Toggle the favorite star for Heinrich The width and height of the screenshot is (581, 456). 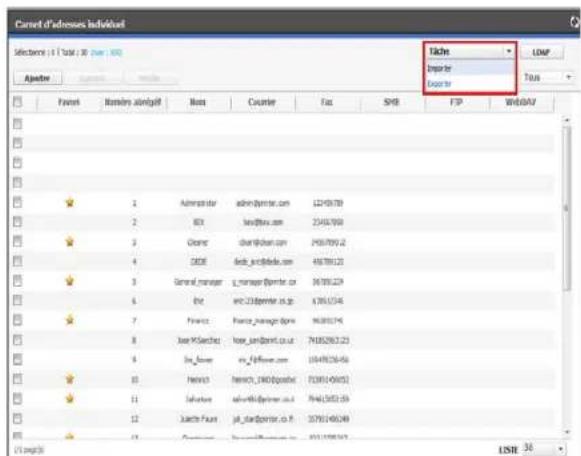[69, 379]
